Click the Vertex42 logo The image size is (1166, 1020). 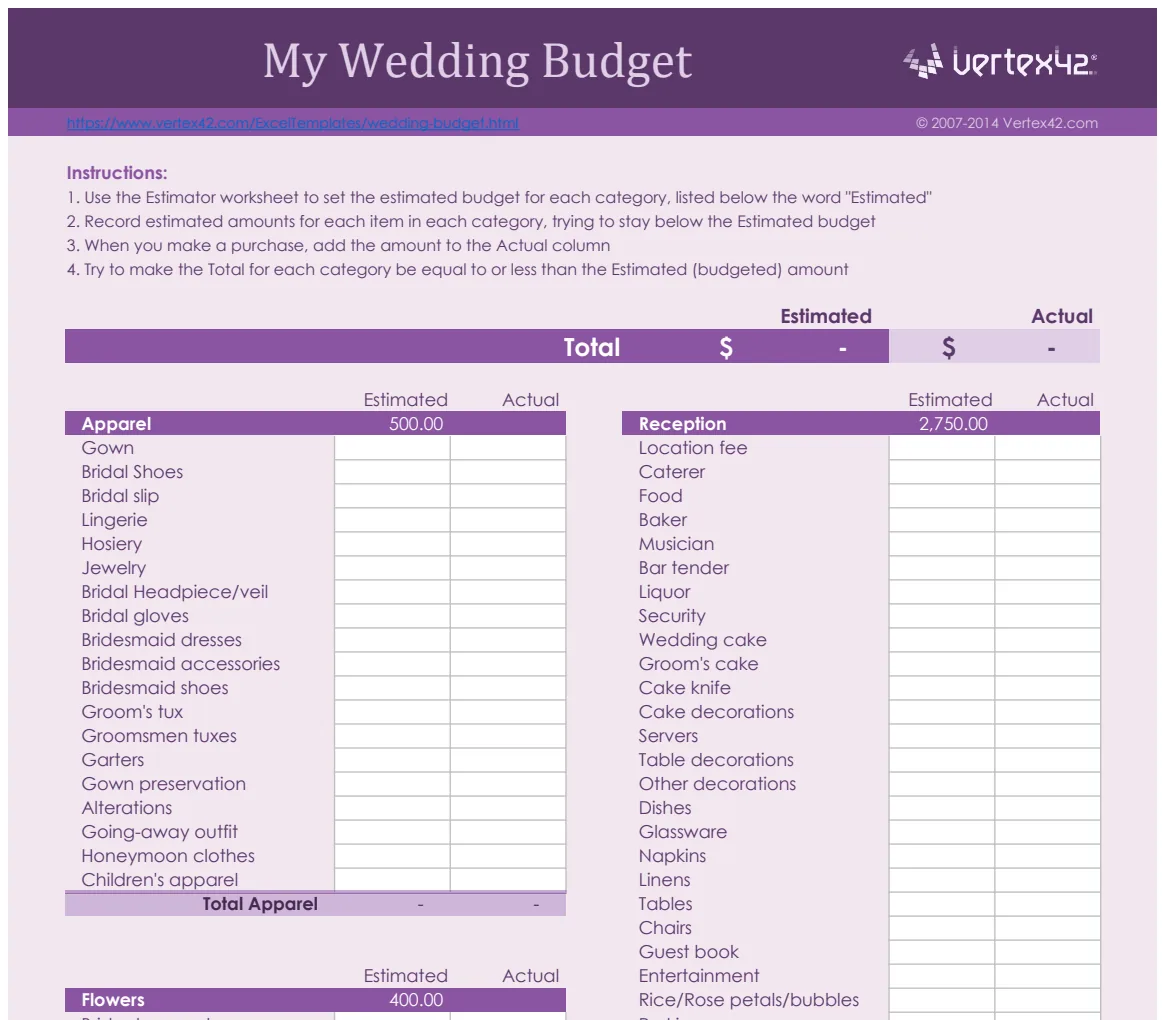[999, 61]
